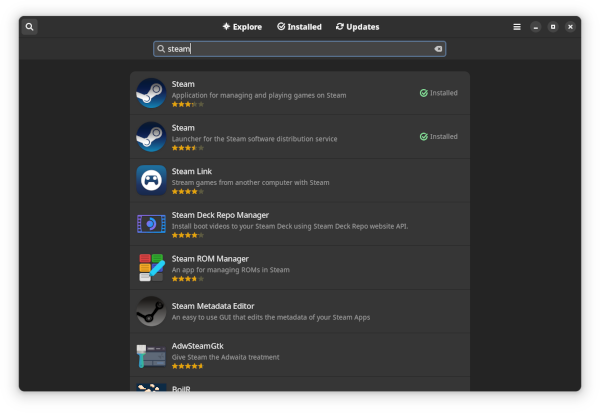The height and width of the screenshot is (413, 600).
Task: Open the Steam ROM Manager icon
Action: 151,268
